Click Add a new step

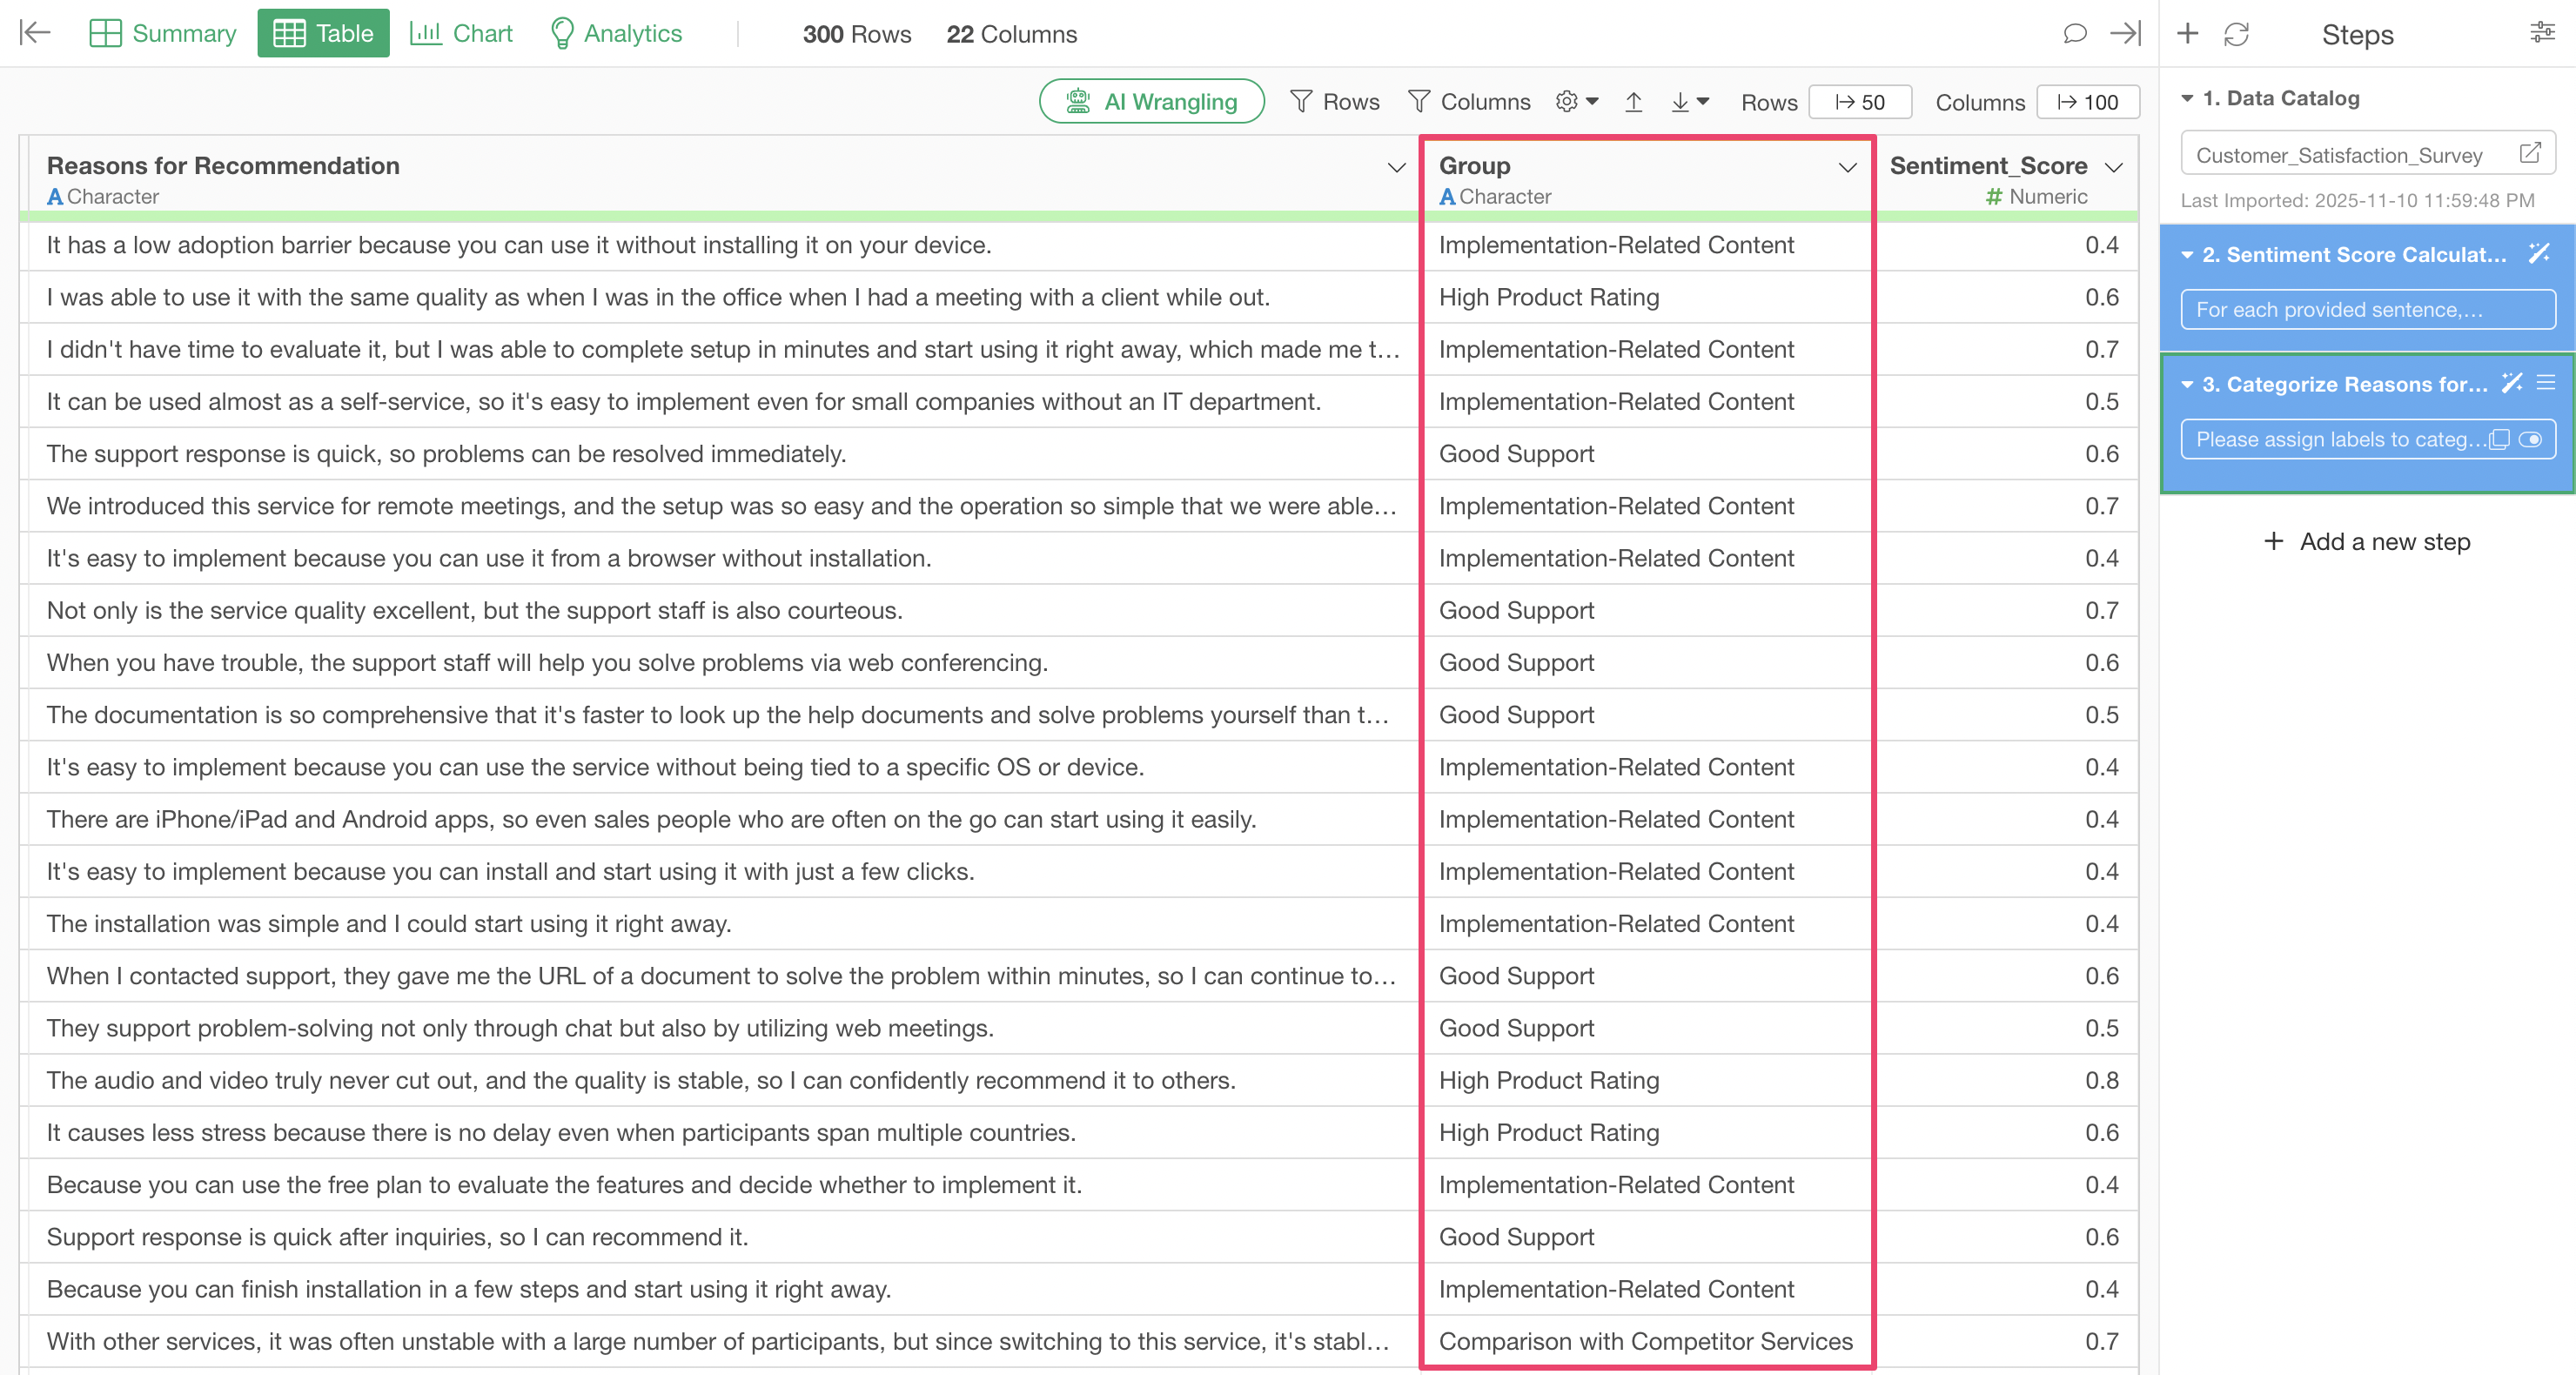pyautogui.click(x=2366, y=542)
